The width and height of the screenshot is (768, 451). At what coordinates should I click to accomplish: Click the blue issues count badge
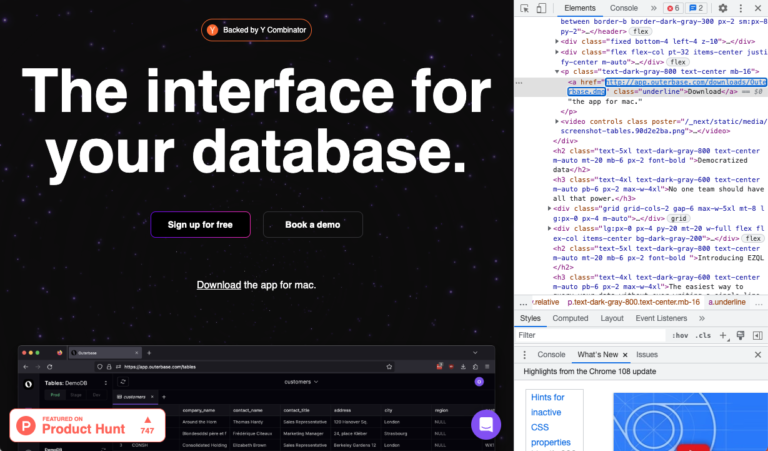click(697, 8)
